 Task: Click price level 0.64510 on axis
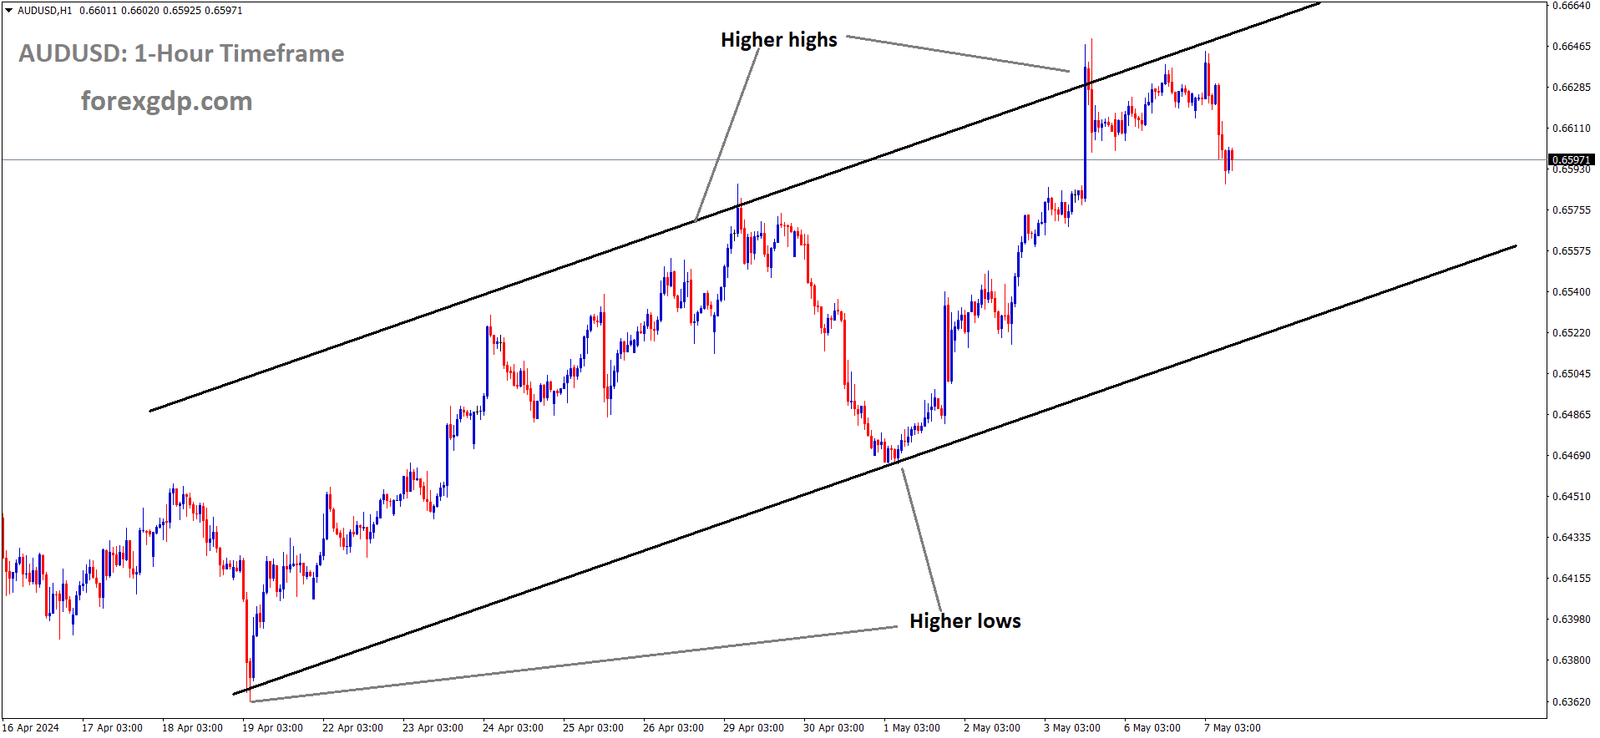click(x=1571, y=496)
